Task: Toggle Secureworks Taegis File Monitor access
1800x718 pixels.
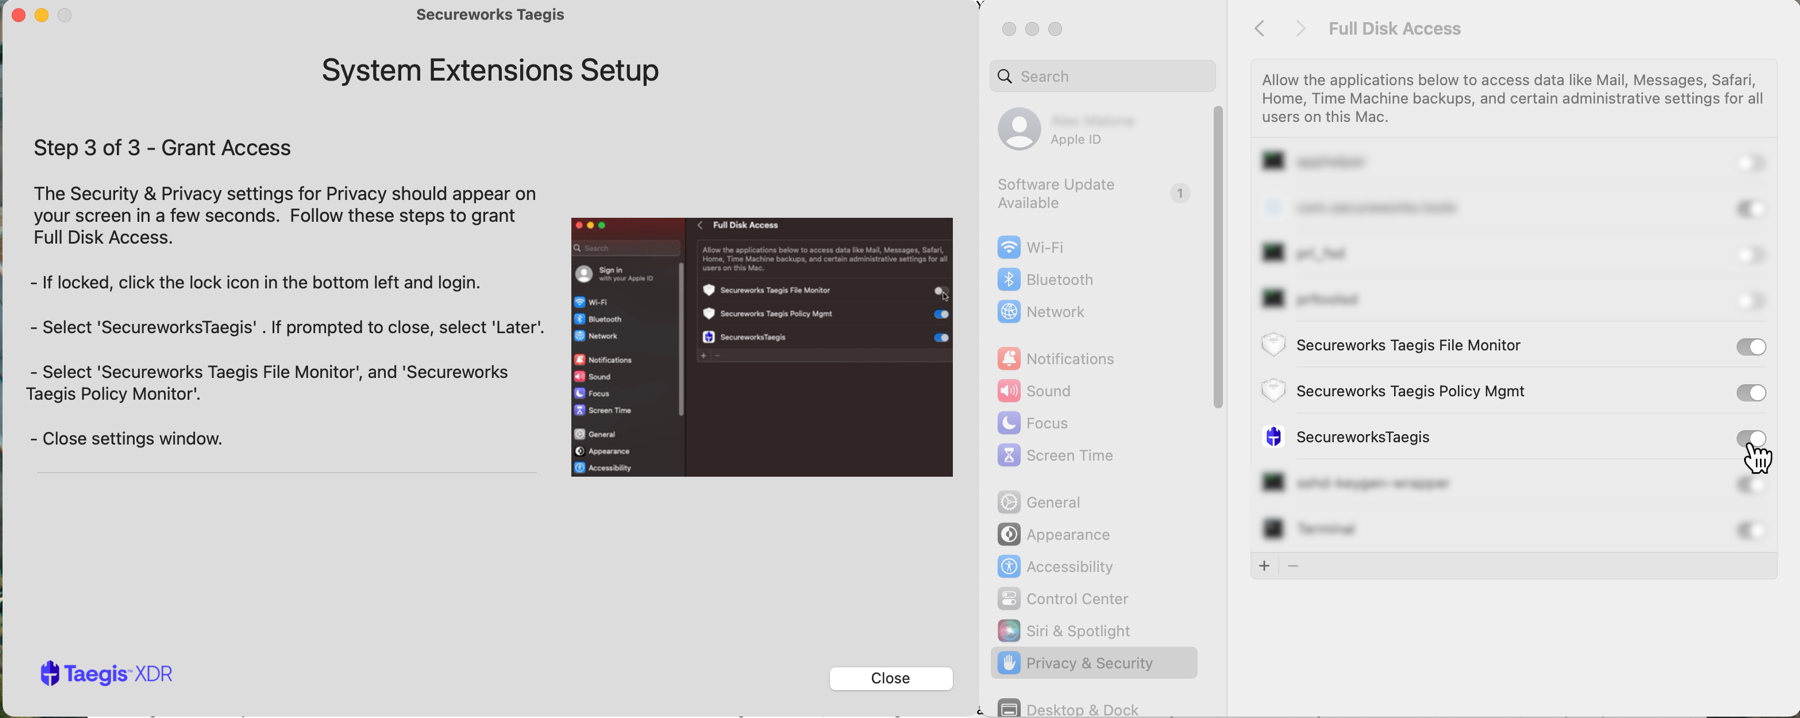Action: tap(1751, 347)
